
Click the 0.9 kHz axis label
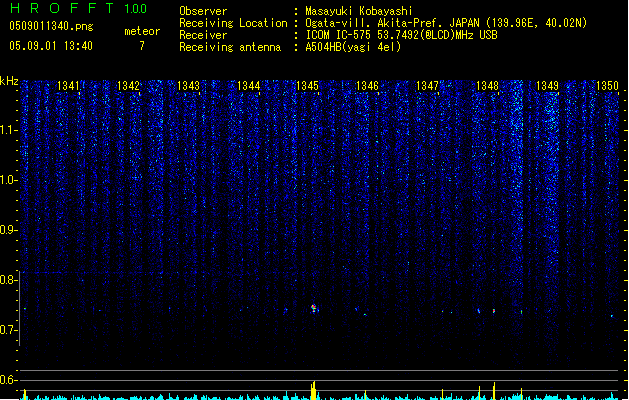[x=8, y=230]
